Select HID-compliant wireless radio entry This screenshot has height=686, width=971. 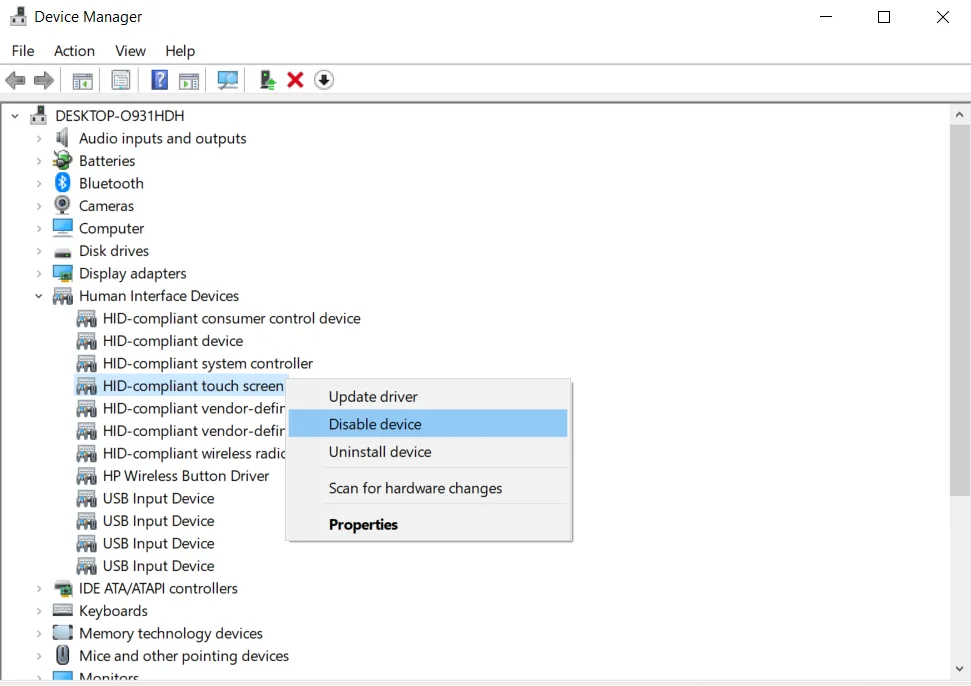tap(194, 453)
